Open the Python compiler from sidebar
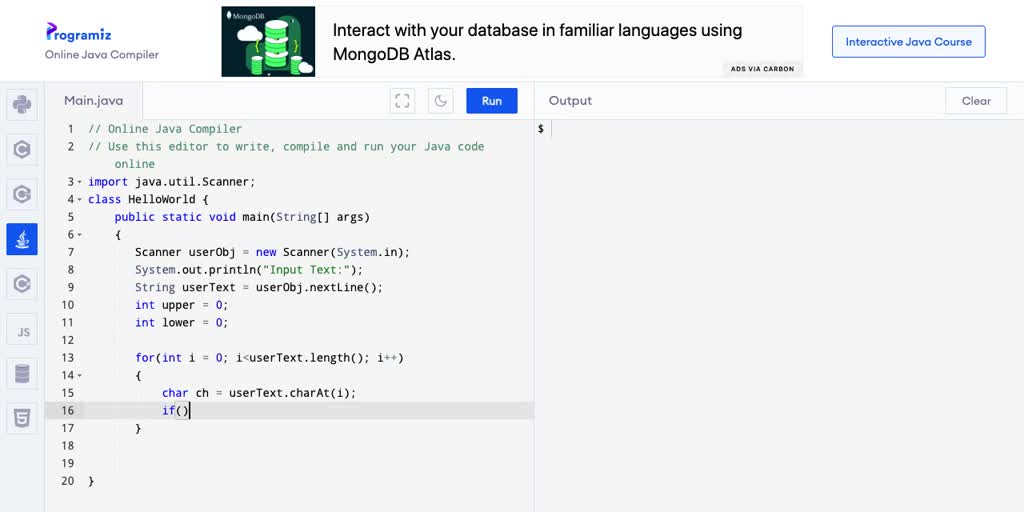Screen dimensions: 1024x512 22,104
